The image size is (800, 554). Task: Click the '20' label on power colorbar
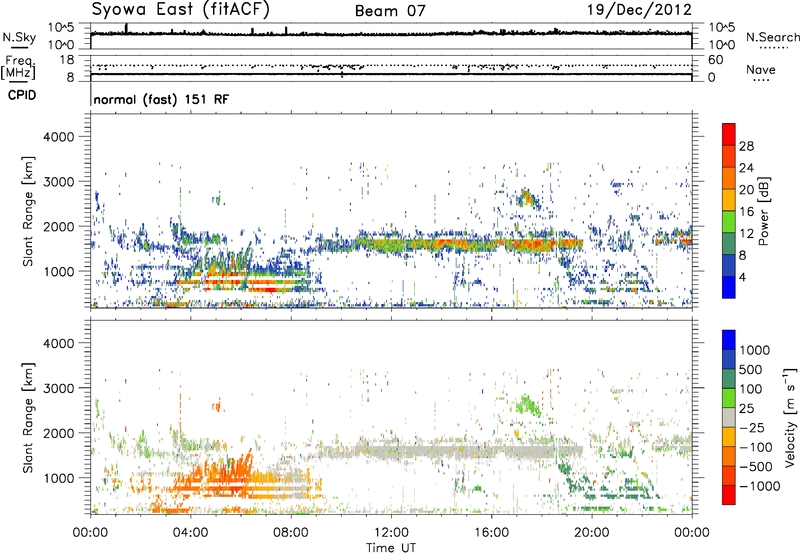746,190
